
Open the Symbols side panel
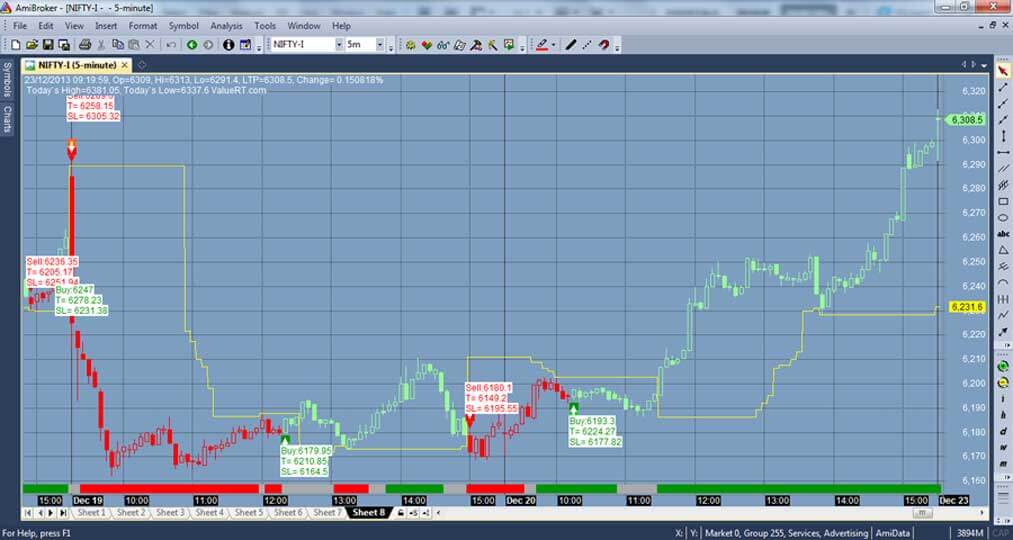[x=7, y=79]
